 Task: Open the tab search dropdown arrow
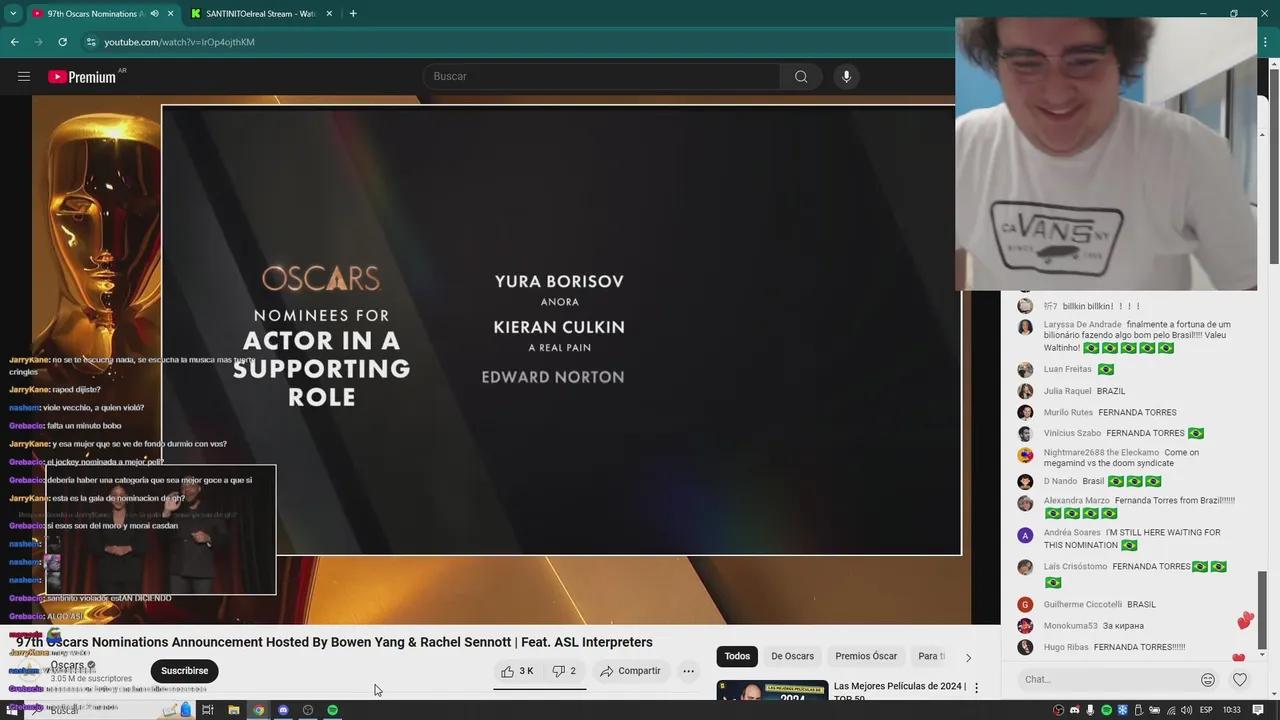12,14
